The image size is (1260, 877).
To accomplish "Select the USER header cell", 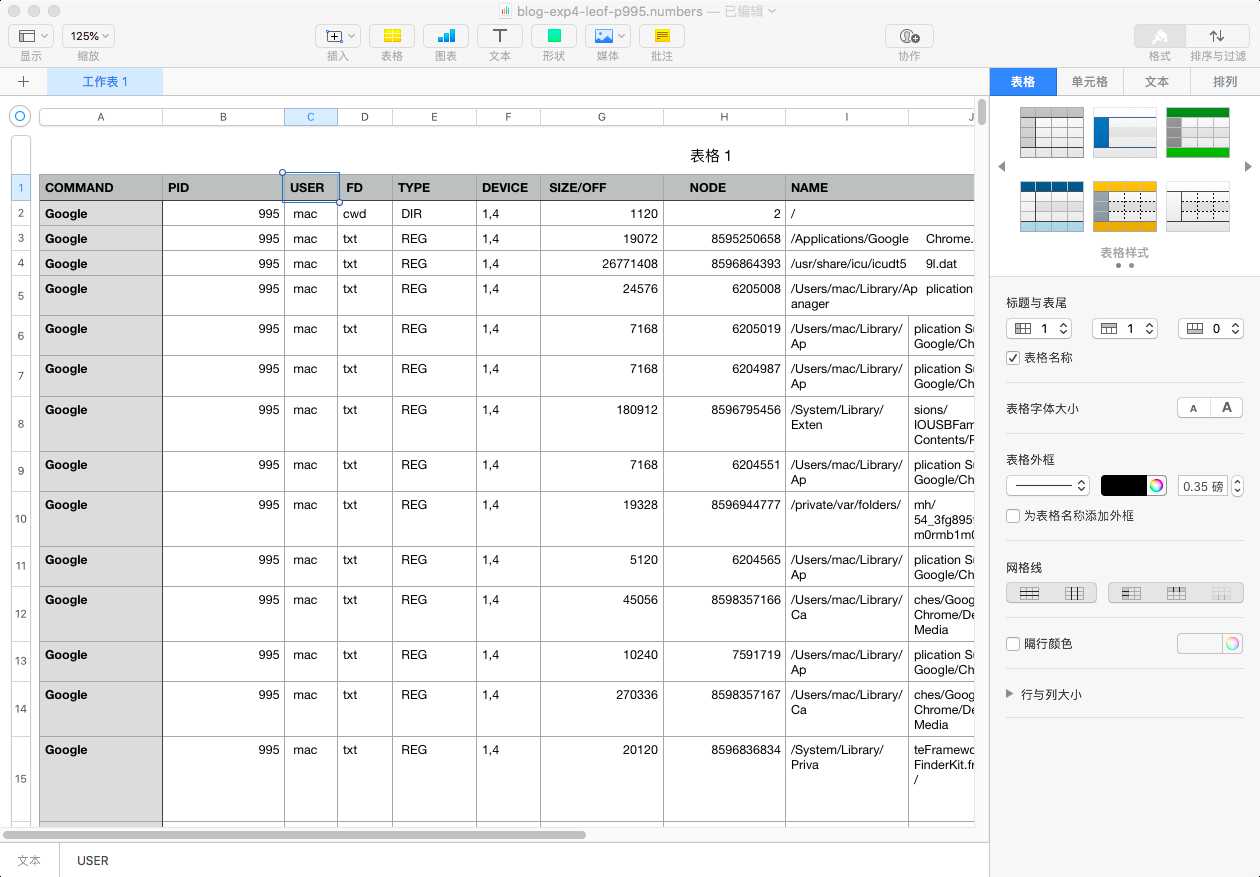I will pyautogui.click(x=311, y=188).
